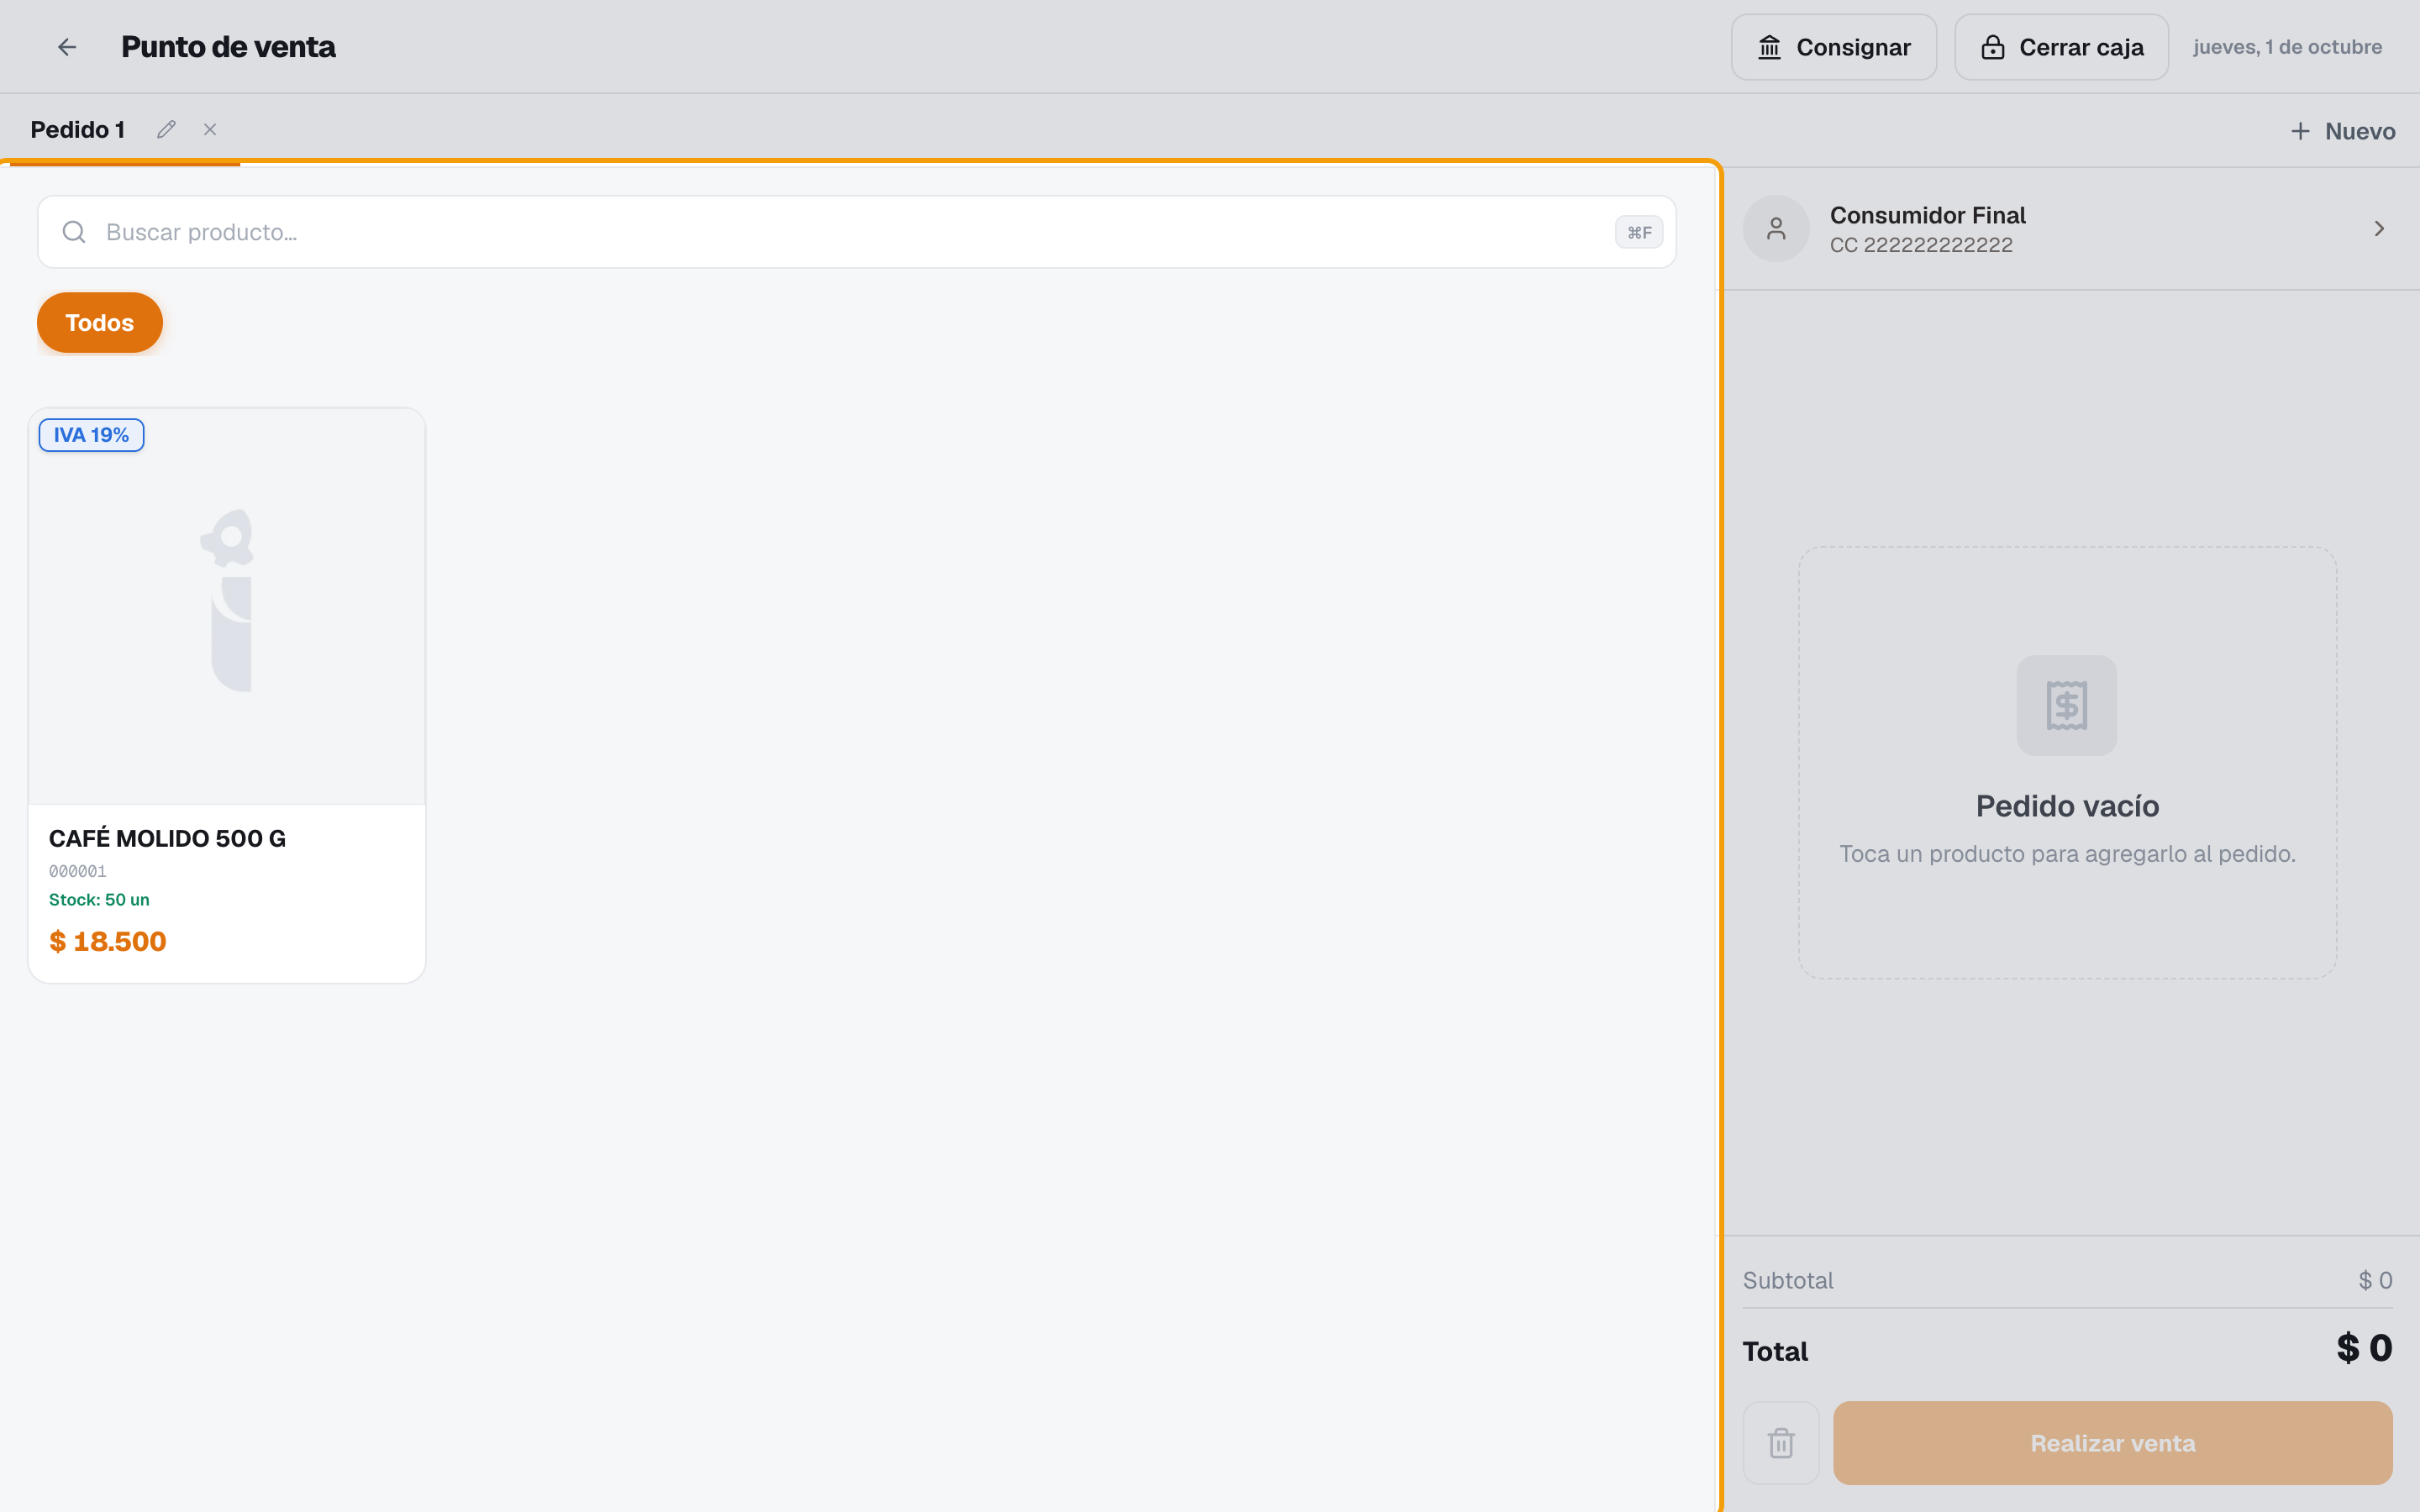Viewport: 2420px width, 1512px height.
Task: Clear order with the trash icon
Action: coord(1781,1443)
